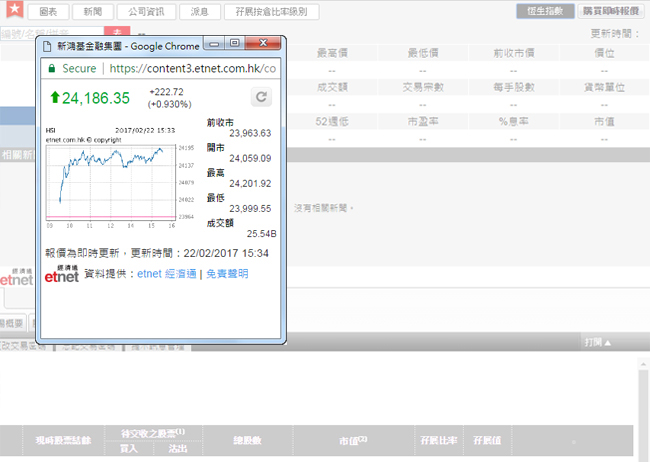Click the 總股數 column header
The width and height of the screenshot is (650, 462).
click(247, 440)
